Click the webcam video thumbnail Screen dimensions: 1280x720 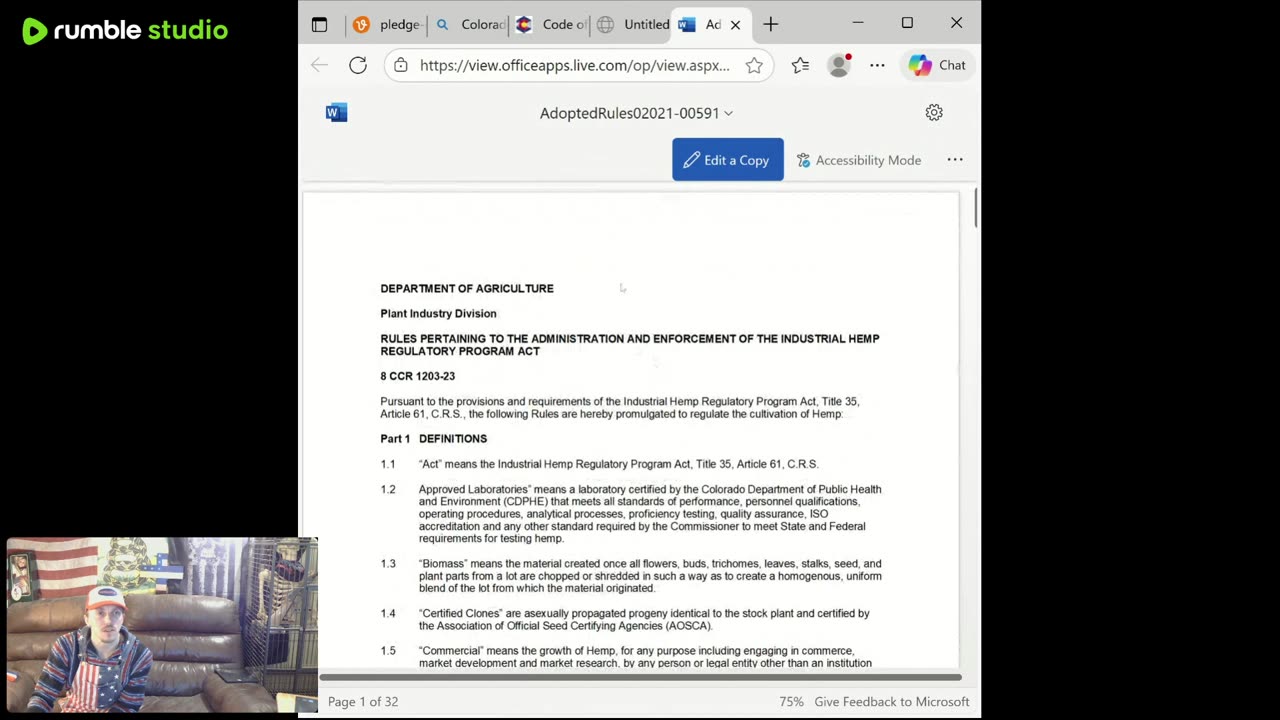[x=162, y=625]
